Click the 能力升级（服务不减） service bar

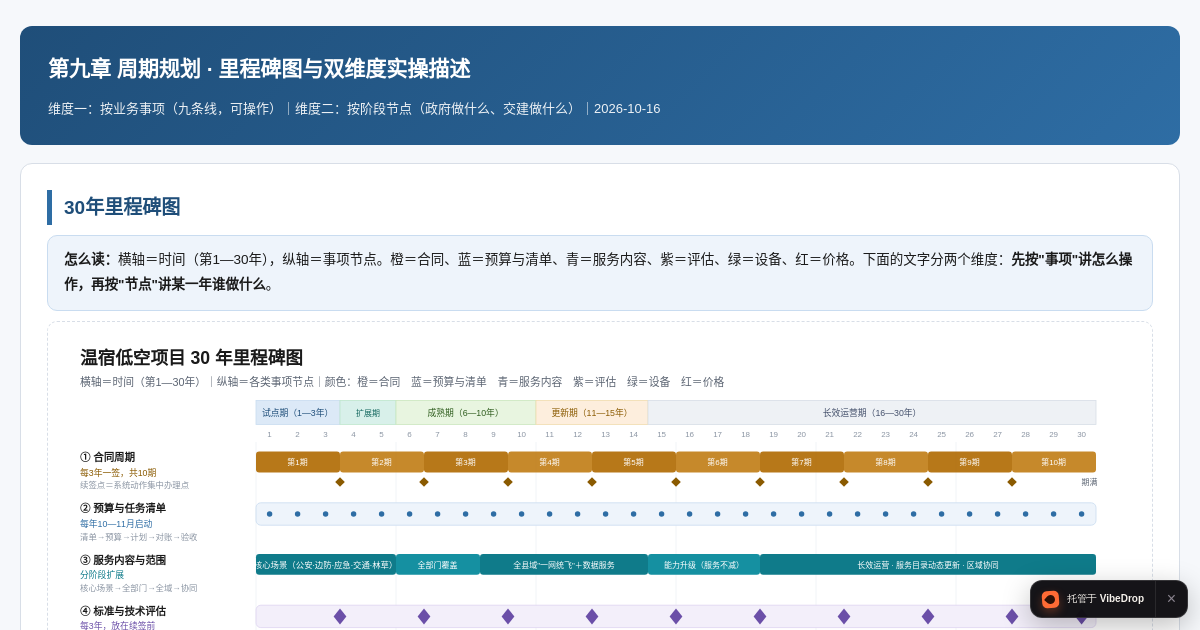point(704,565)
